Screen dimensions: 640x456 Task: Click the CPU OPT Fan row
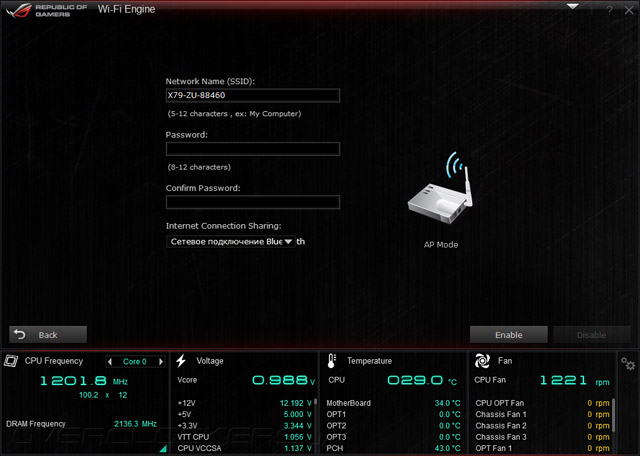pos(542,403)
